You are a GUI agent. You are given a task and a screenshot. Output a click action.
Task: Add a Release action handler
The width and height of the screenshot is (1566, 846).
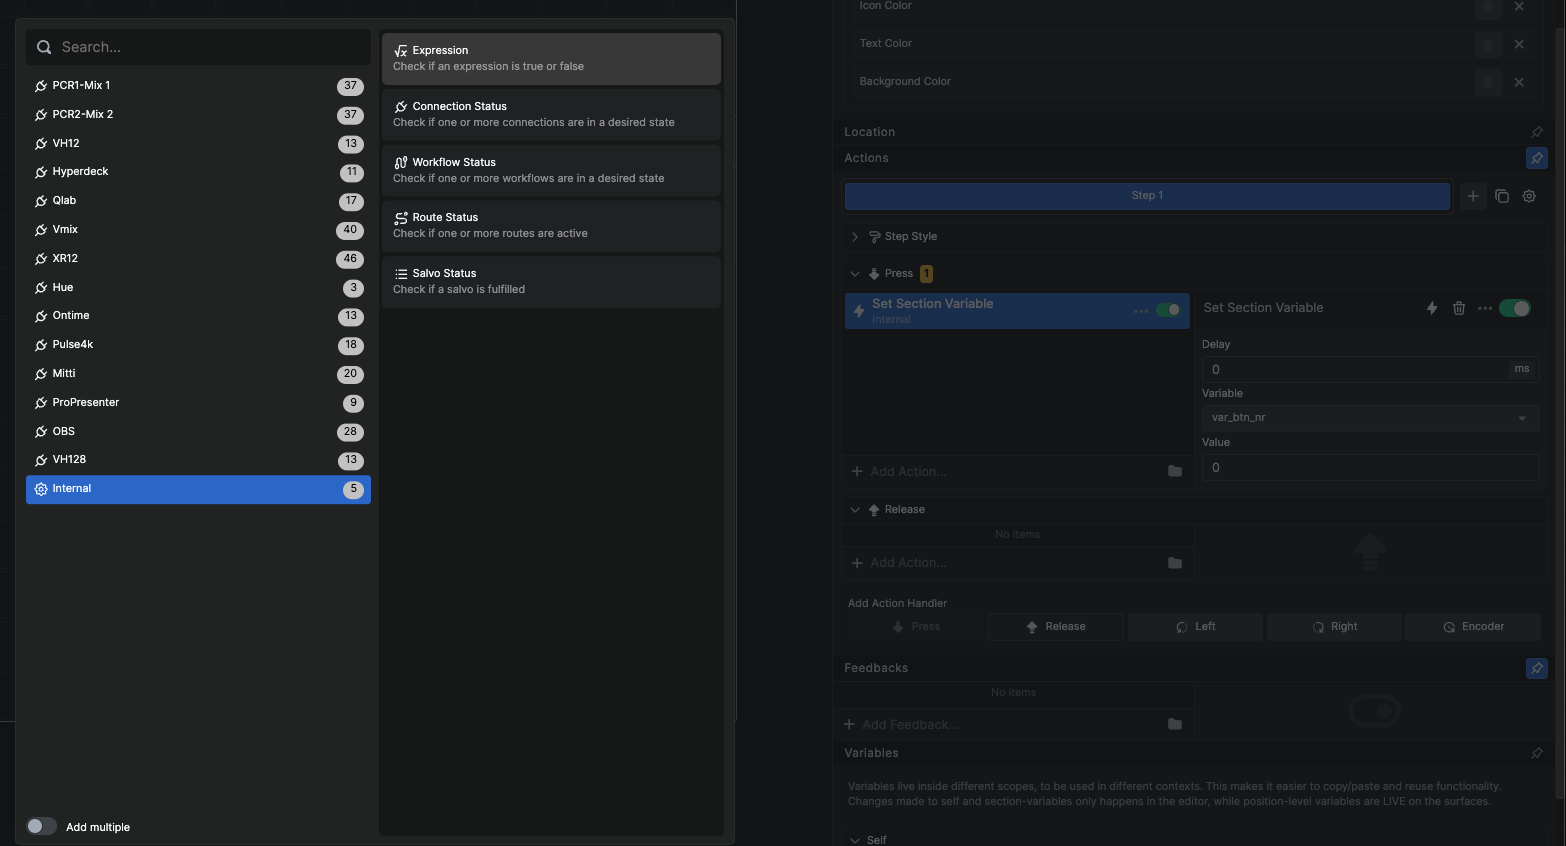tap(1055, 627)
